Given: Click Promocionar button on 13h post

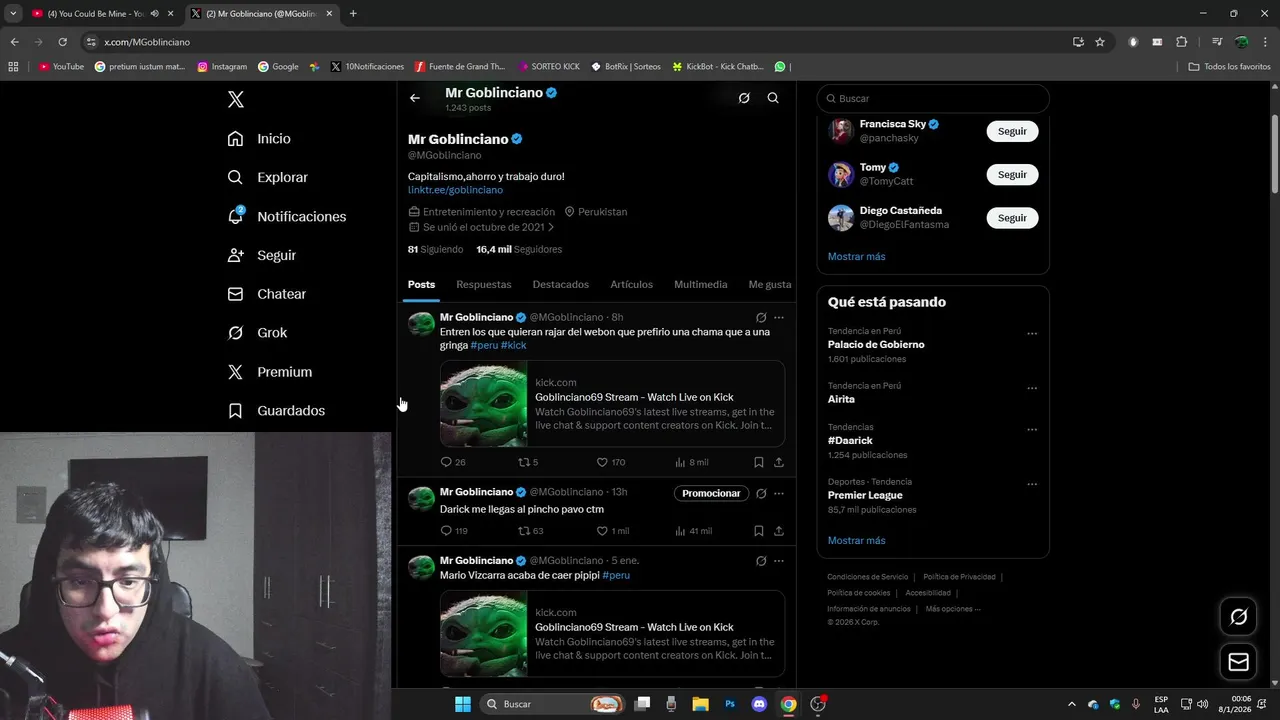Looking at the screenshot, I should (x=711, y=493).
